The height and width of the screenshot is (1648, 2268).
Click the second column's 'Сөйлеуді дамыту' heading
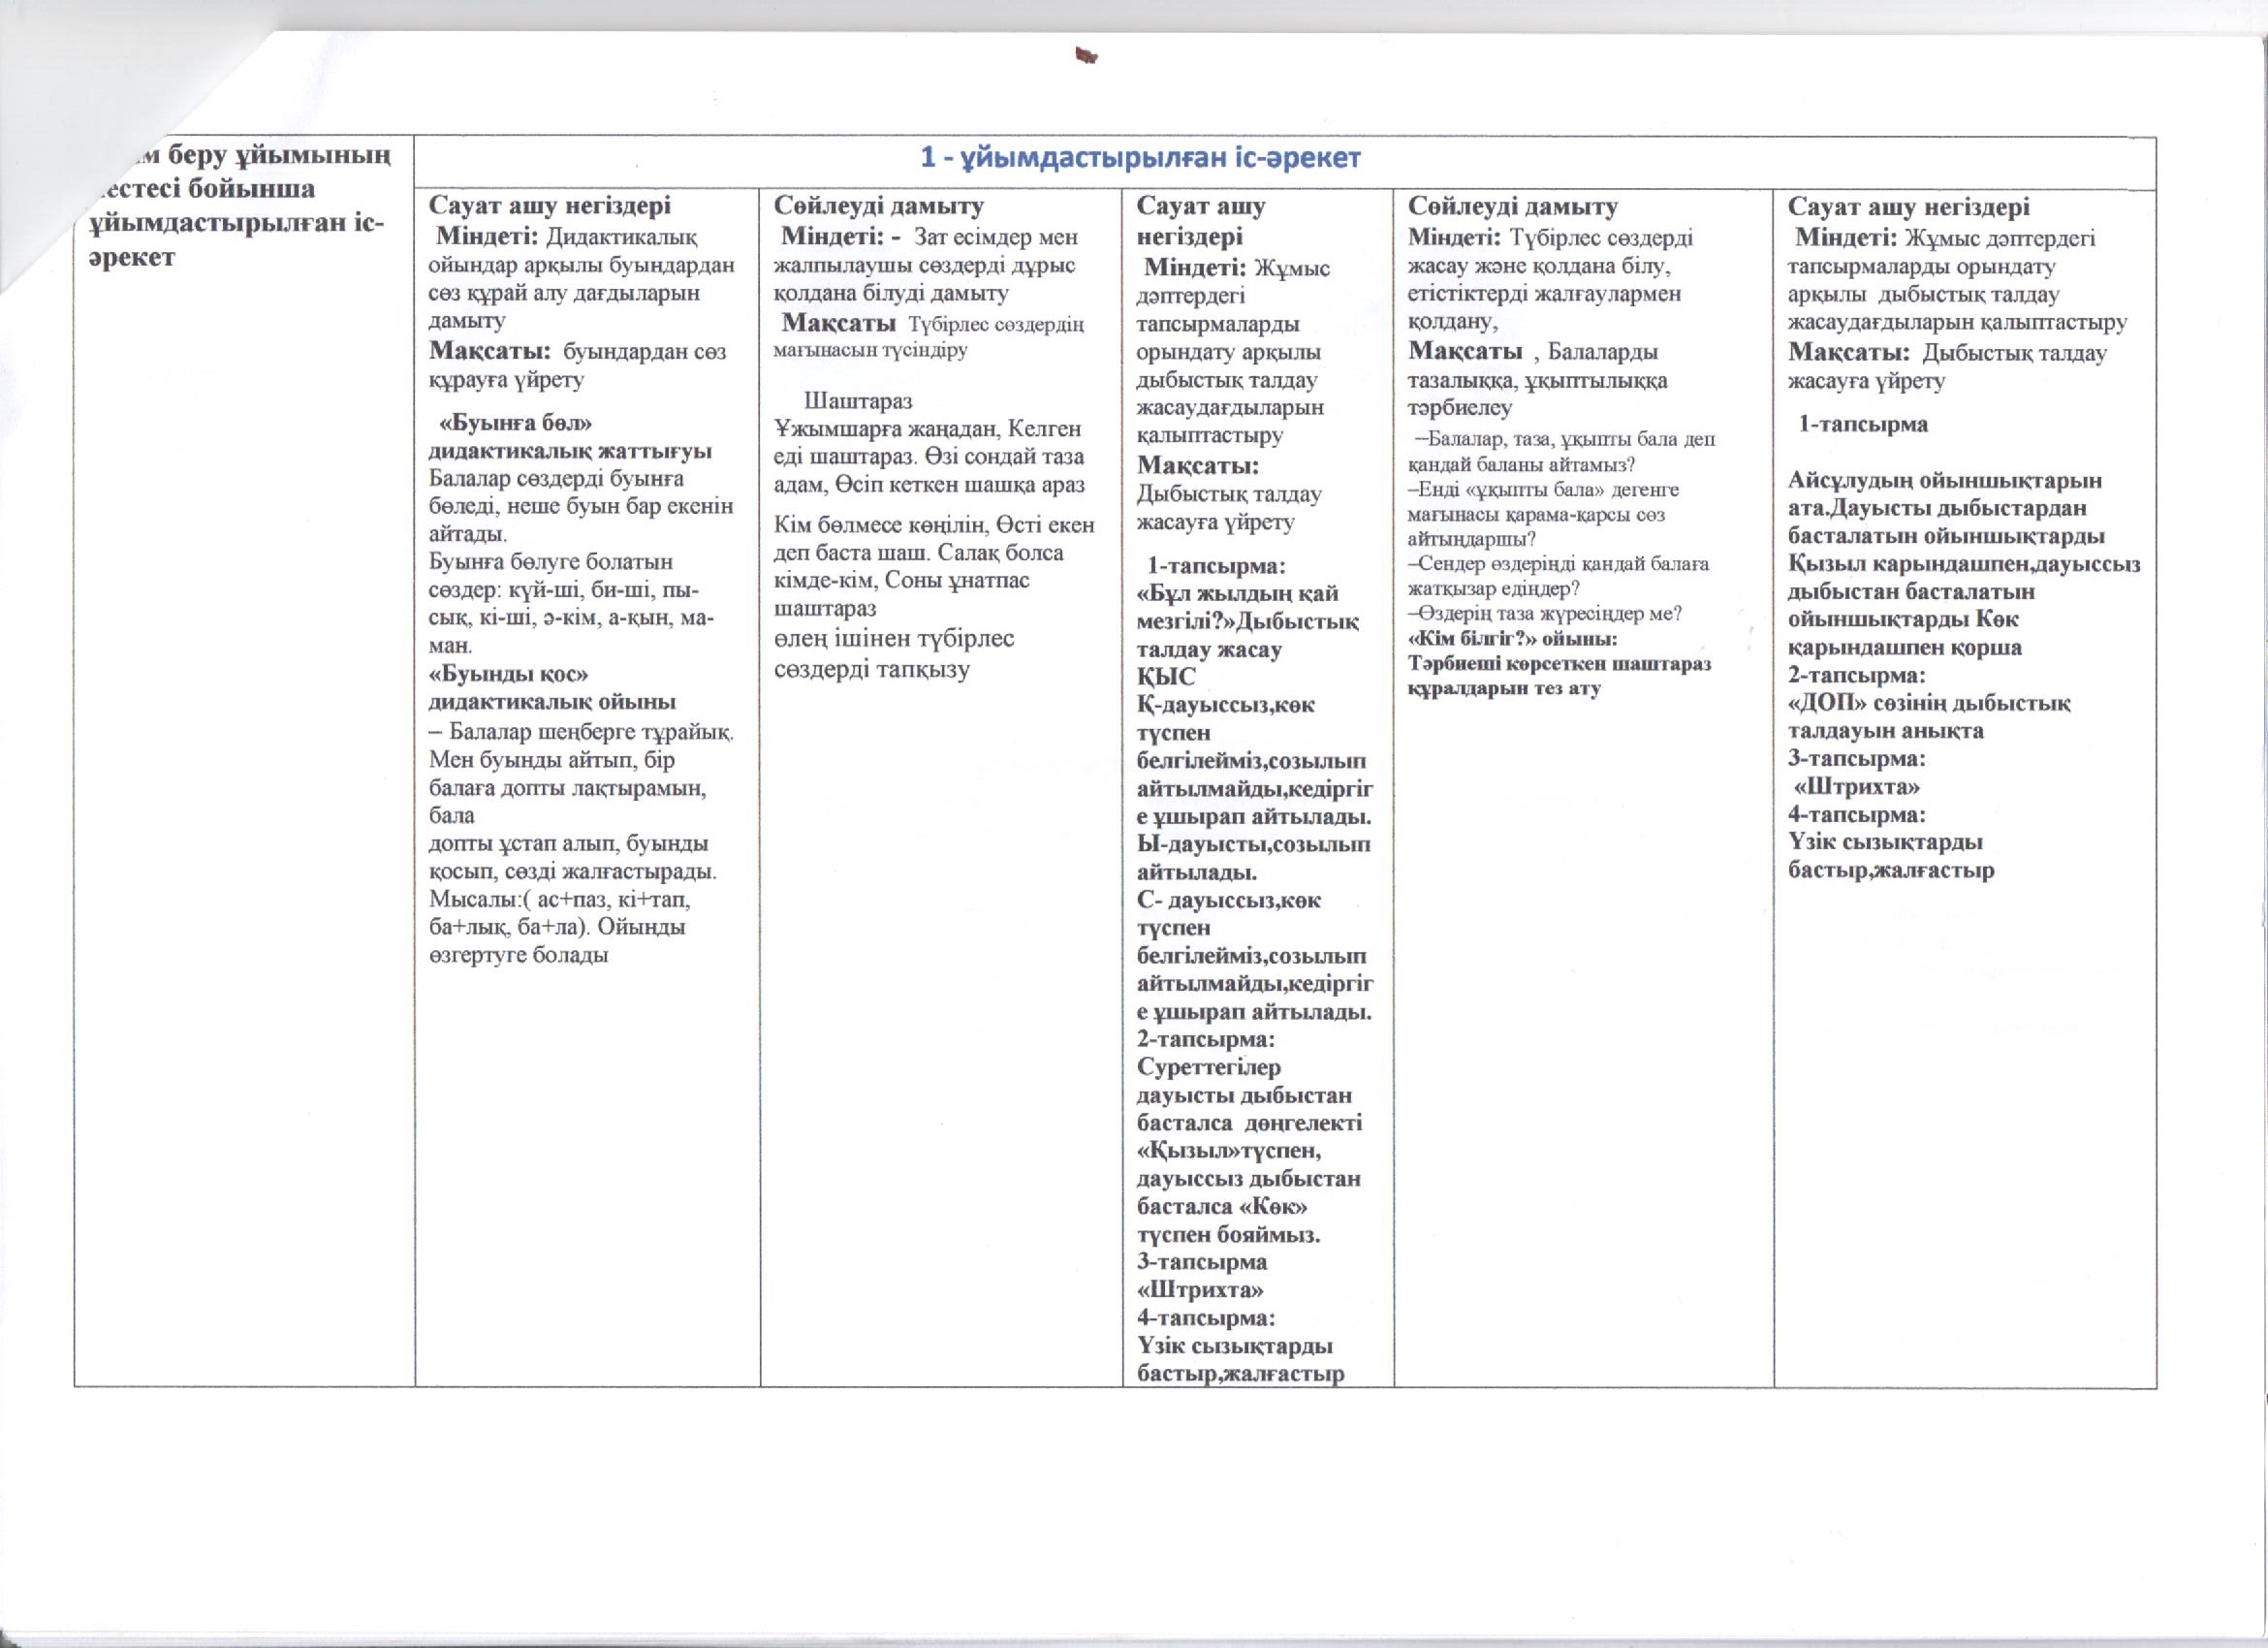[x=879, y=206]
